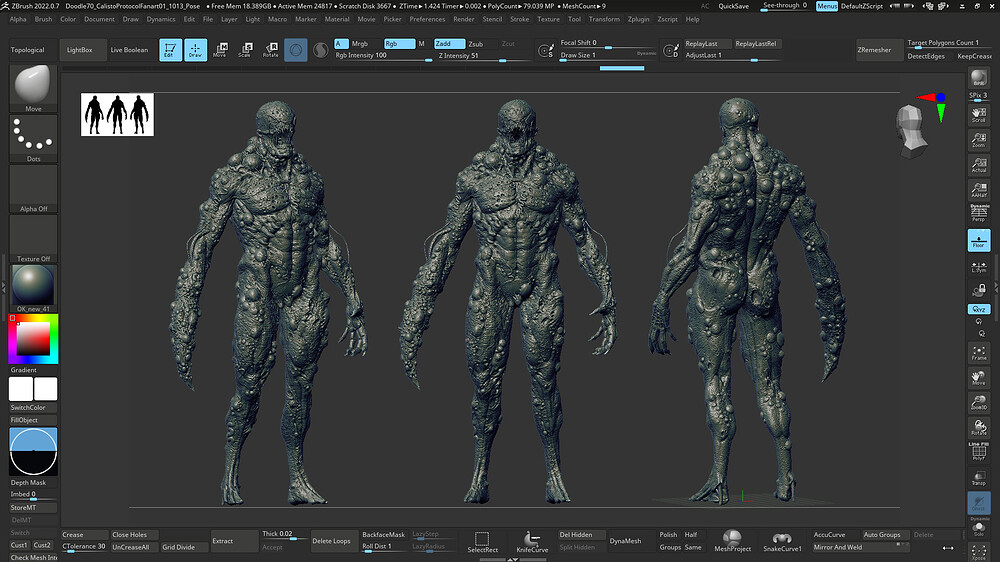This screenshot has width=1000, height=562.
Task: Toggle BackfaceMask option
Action: point(383,535)
